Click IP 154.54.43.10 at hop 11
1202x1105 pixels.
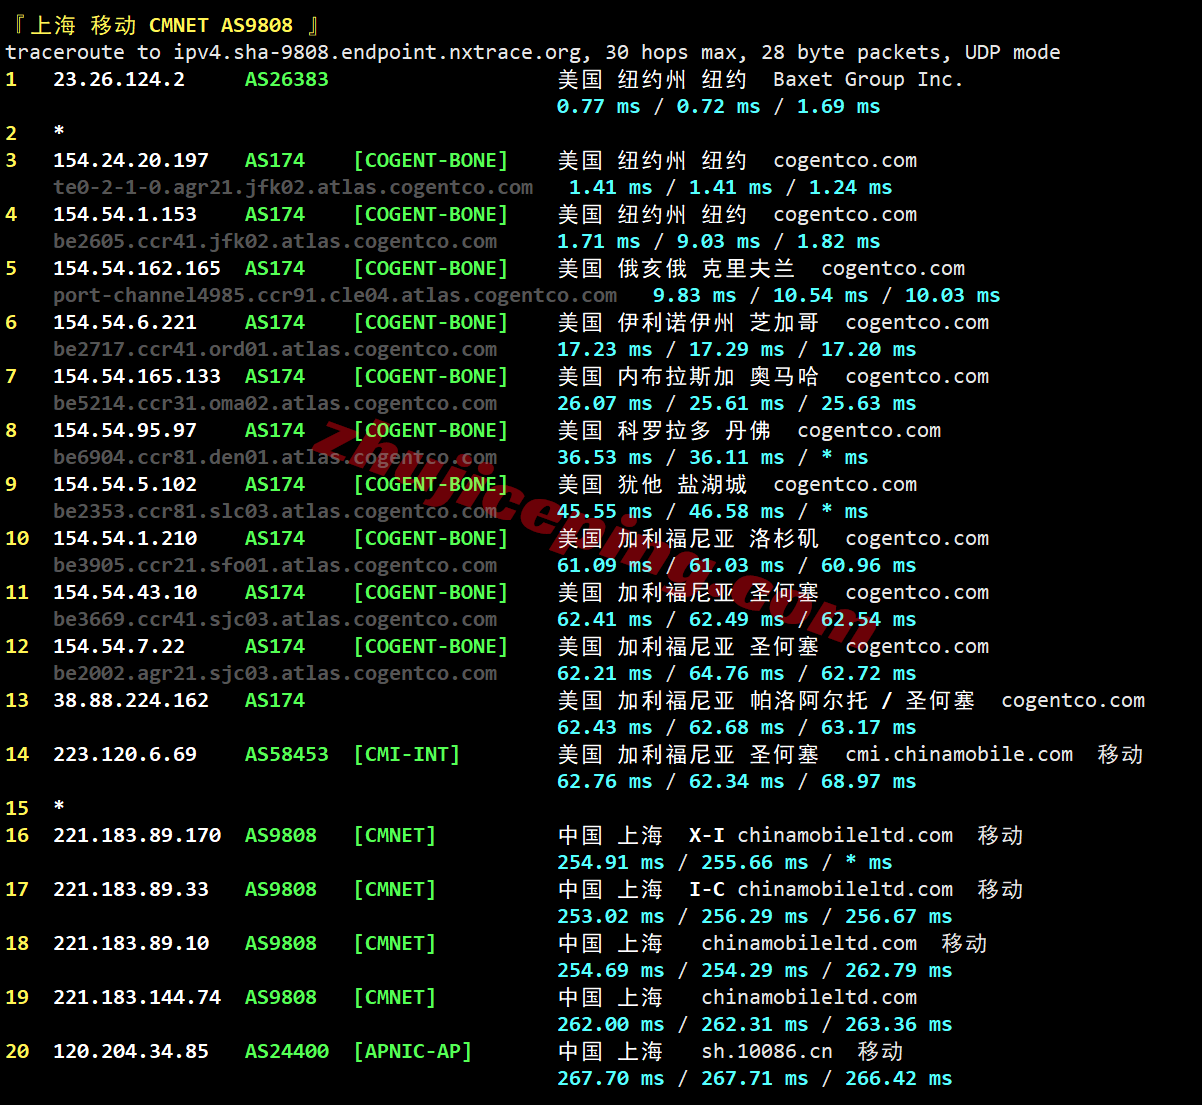click(x=125, y=592)
